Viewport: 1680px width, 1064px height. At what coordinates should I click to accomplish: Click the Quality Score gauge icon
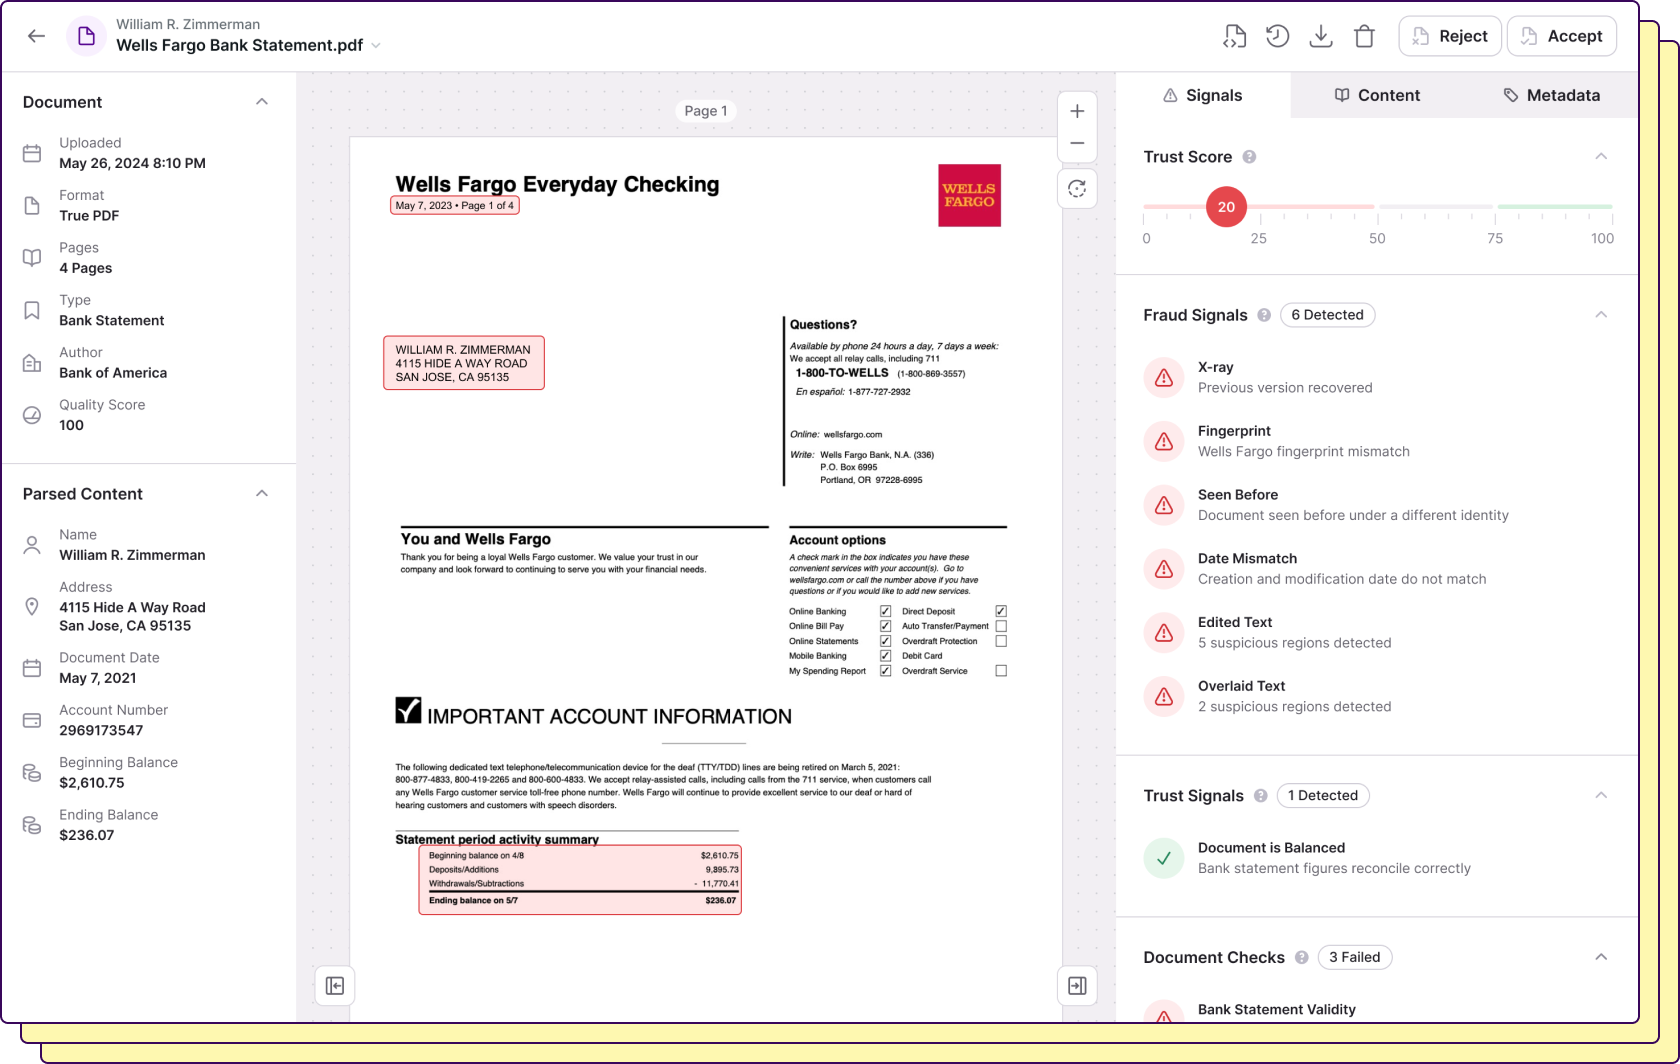(32, 415)
